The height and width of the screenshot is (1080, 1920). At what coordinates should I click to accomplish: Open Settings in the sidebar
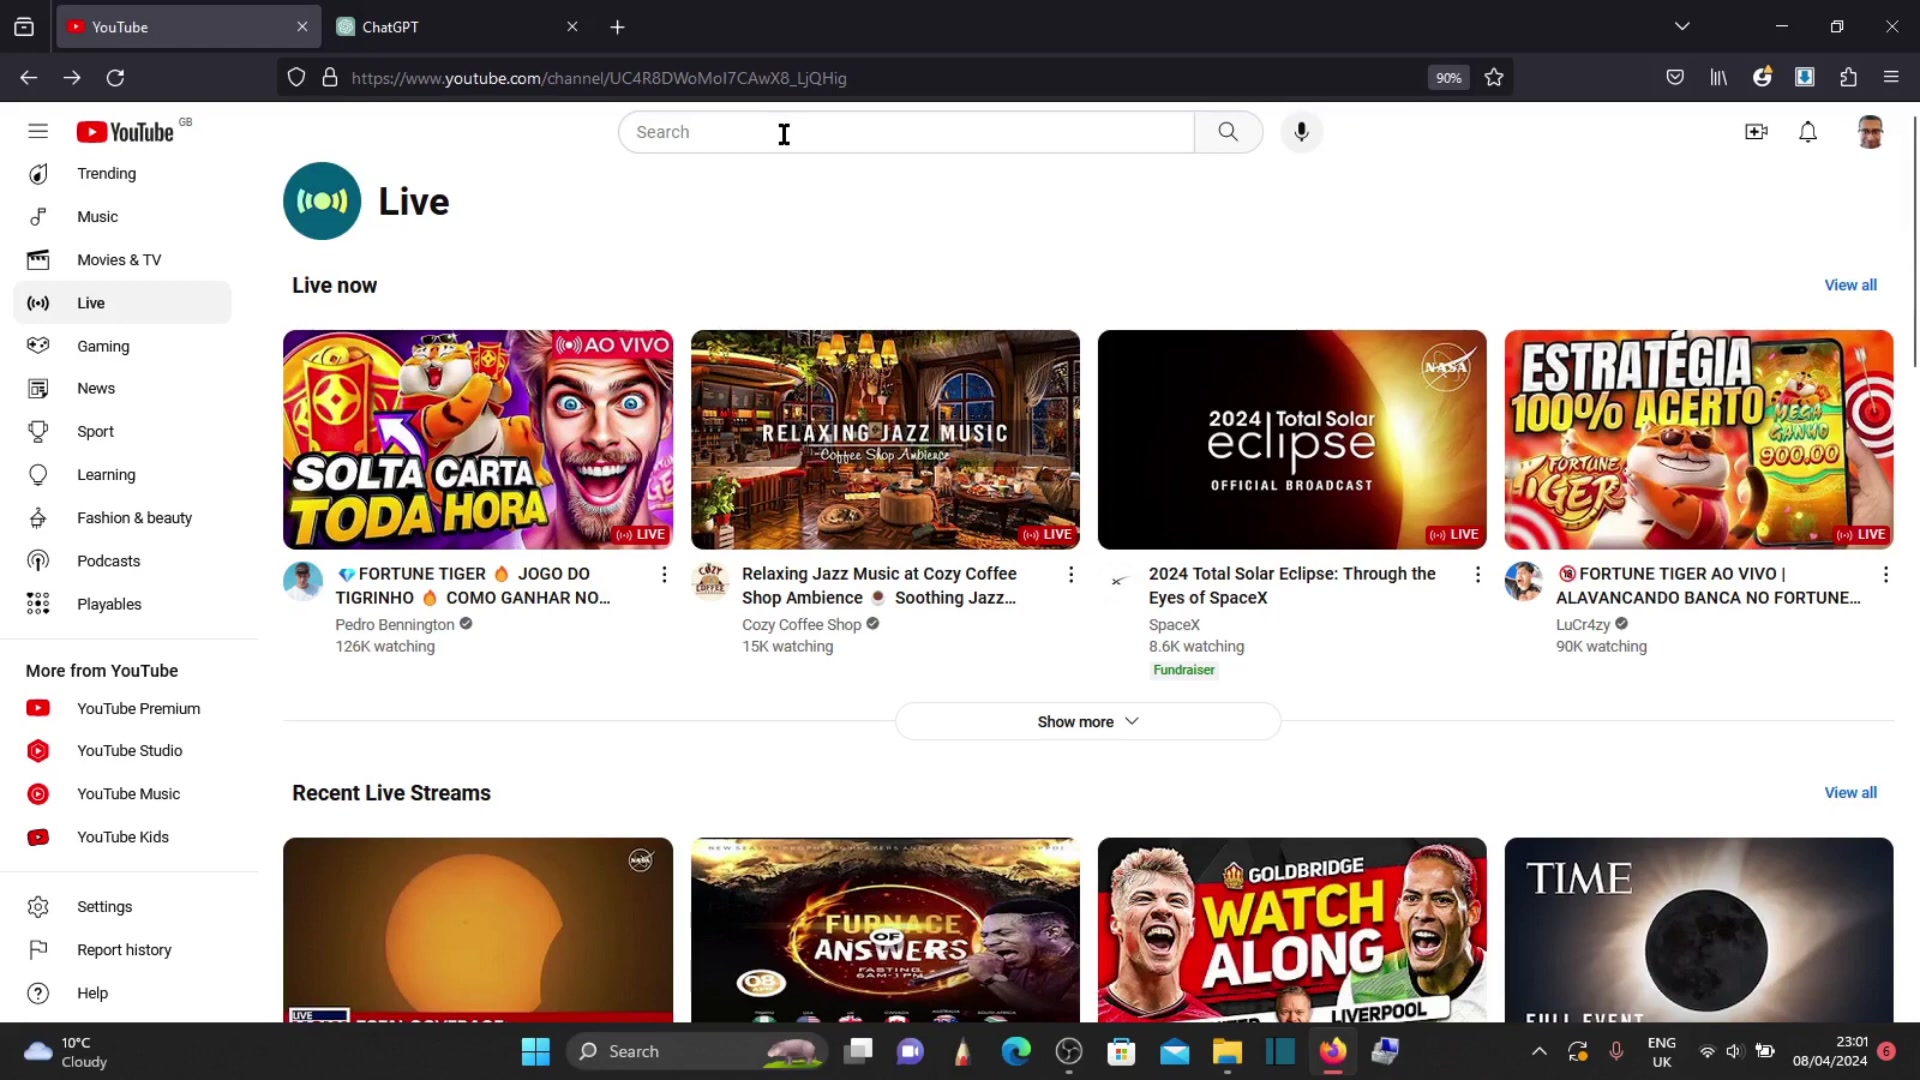(122, 906)
